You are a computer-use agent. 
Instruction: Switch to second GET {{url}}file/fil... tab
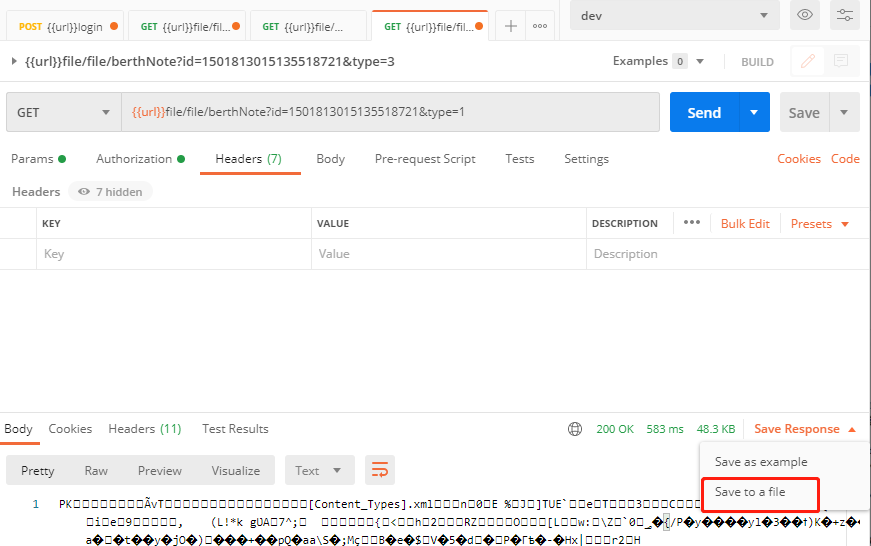189,26
